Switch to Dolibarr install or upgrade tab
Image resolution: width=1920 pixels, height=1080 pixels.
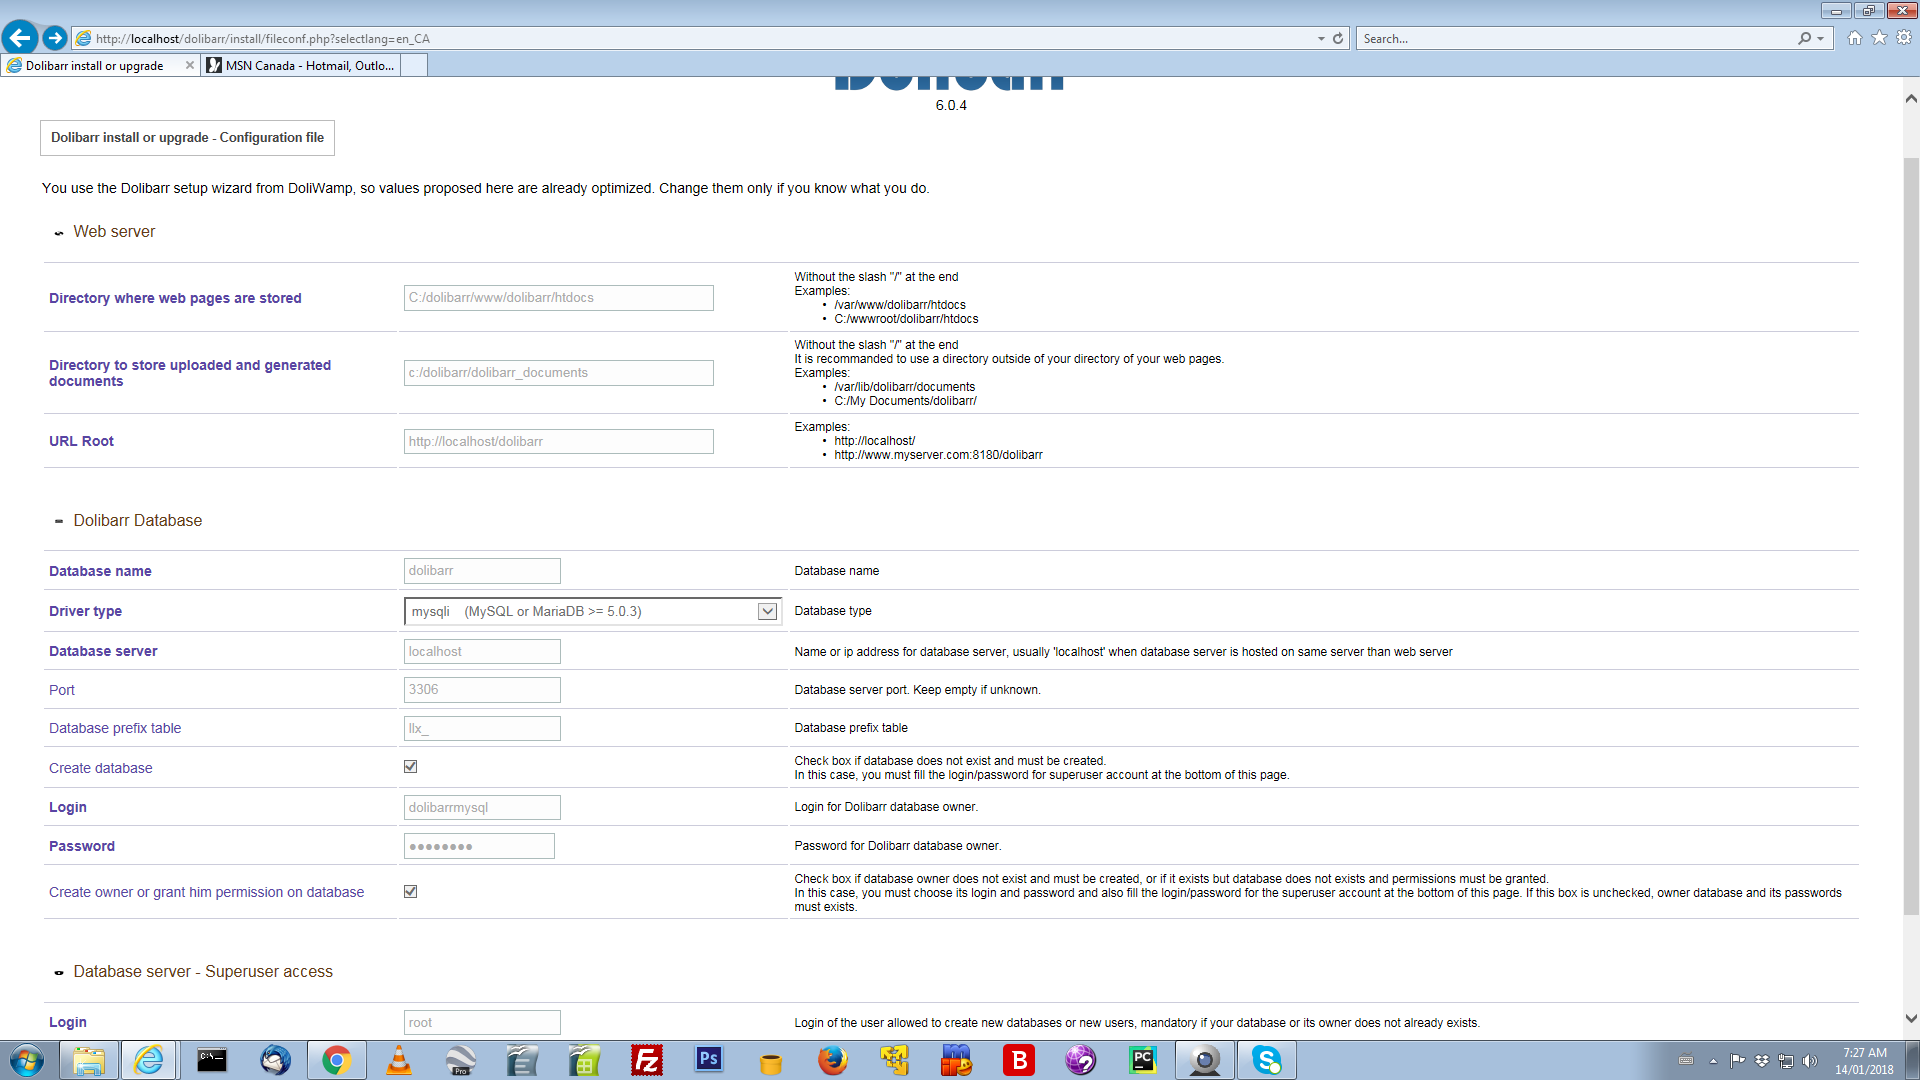point(94,65)
